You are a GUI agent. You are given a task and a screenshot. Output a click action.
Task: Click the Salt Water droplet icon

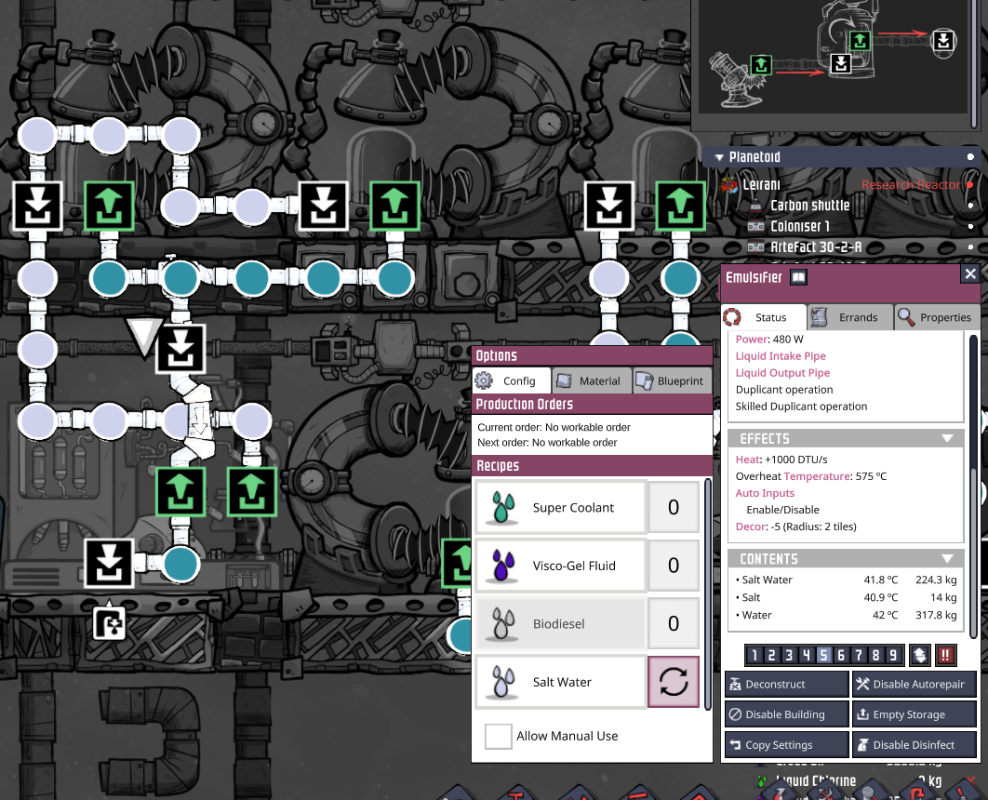(503, 682)
